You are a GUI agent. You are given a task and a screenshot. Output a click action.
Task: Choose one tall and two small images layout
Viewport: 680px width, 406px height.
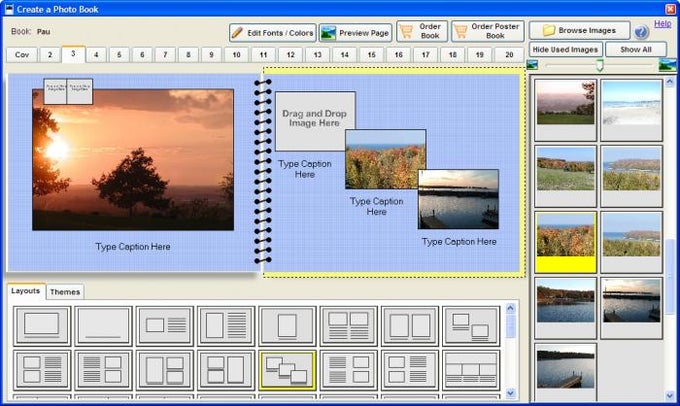(x=165, y=370)
